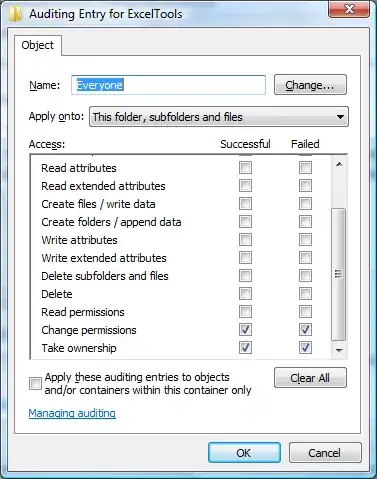Check Failed for Create folders / append data
Image resolution: width=377 pixels, height=479 pixels.
[305, 222]
